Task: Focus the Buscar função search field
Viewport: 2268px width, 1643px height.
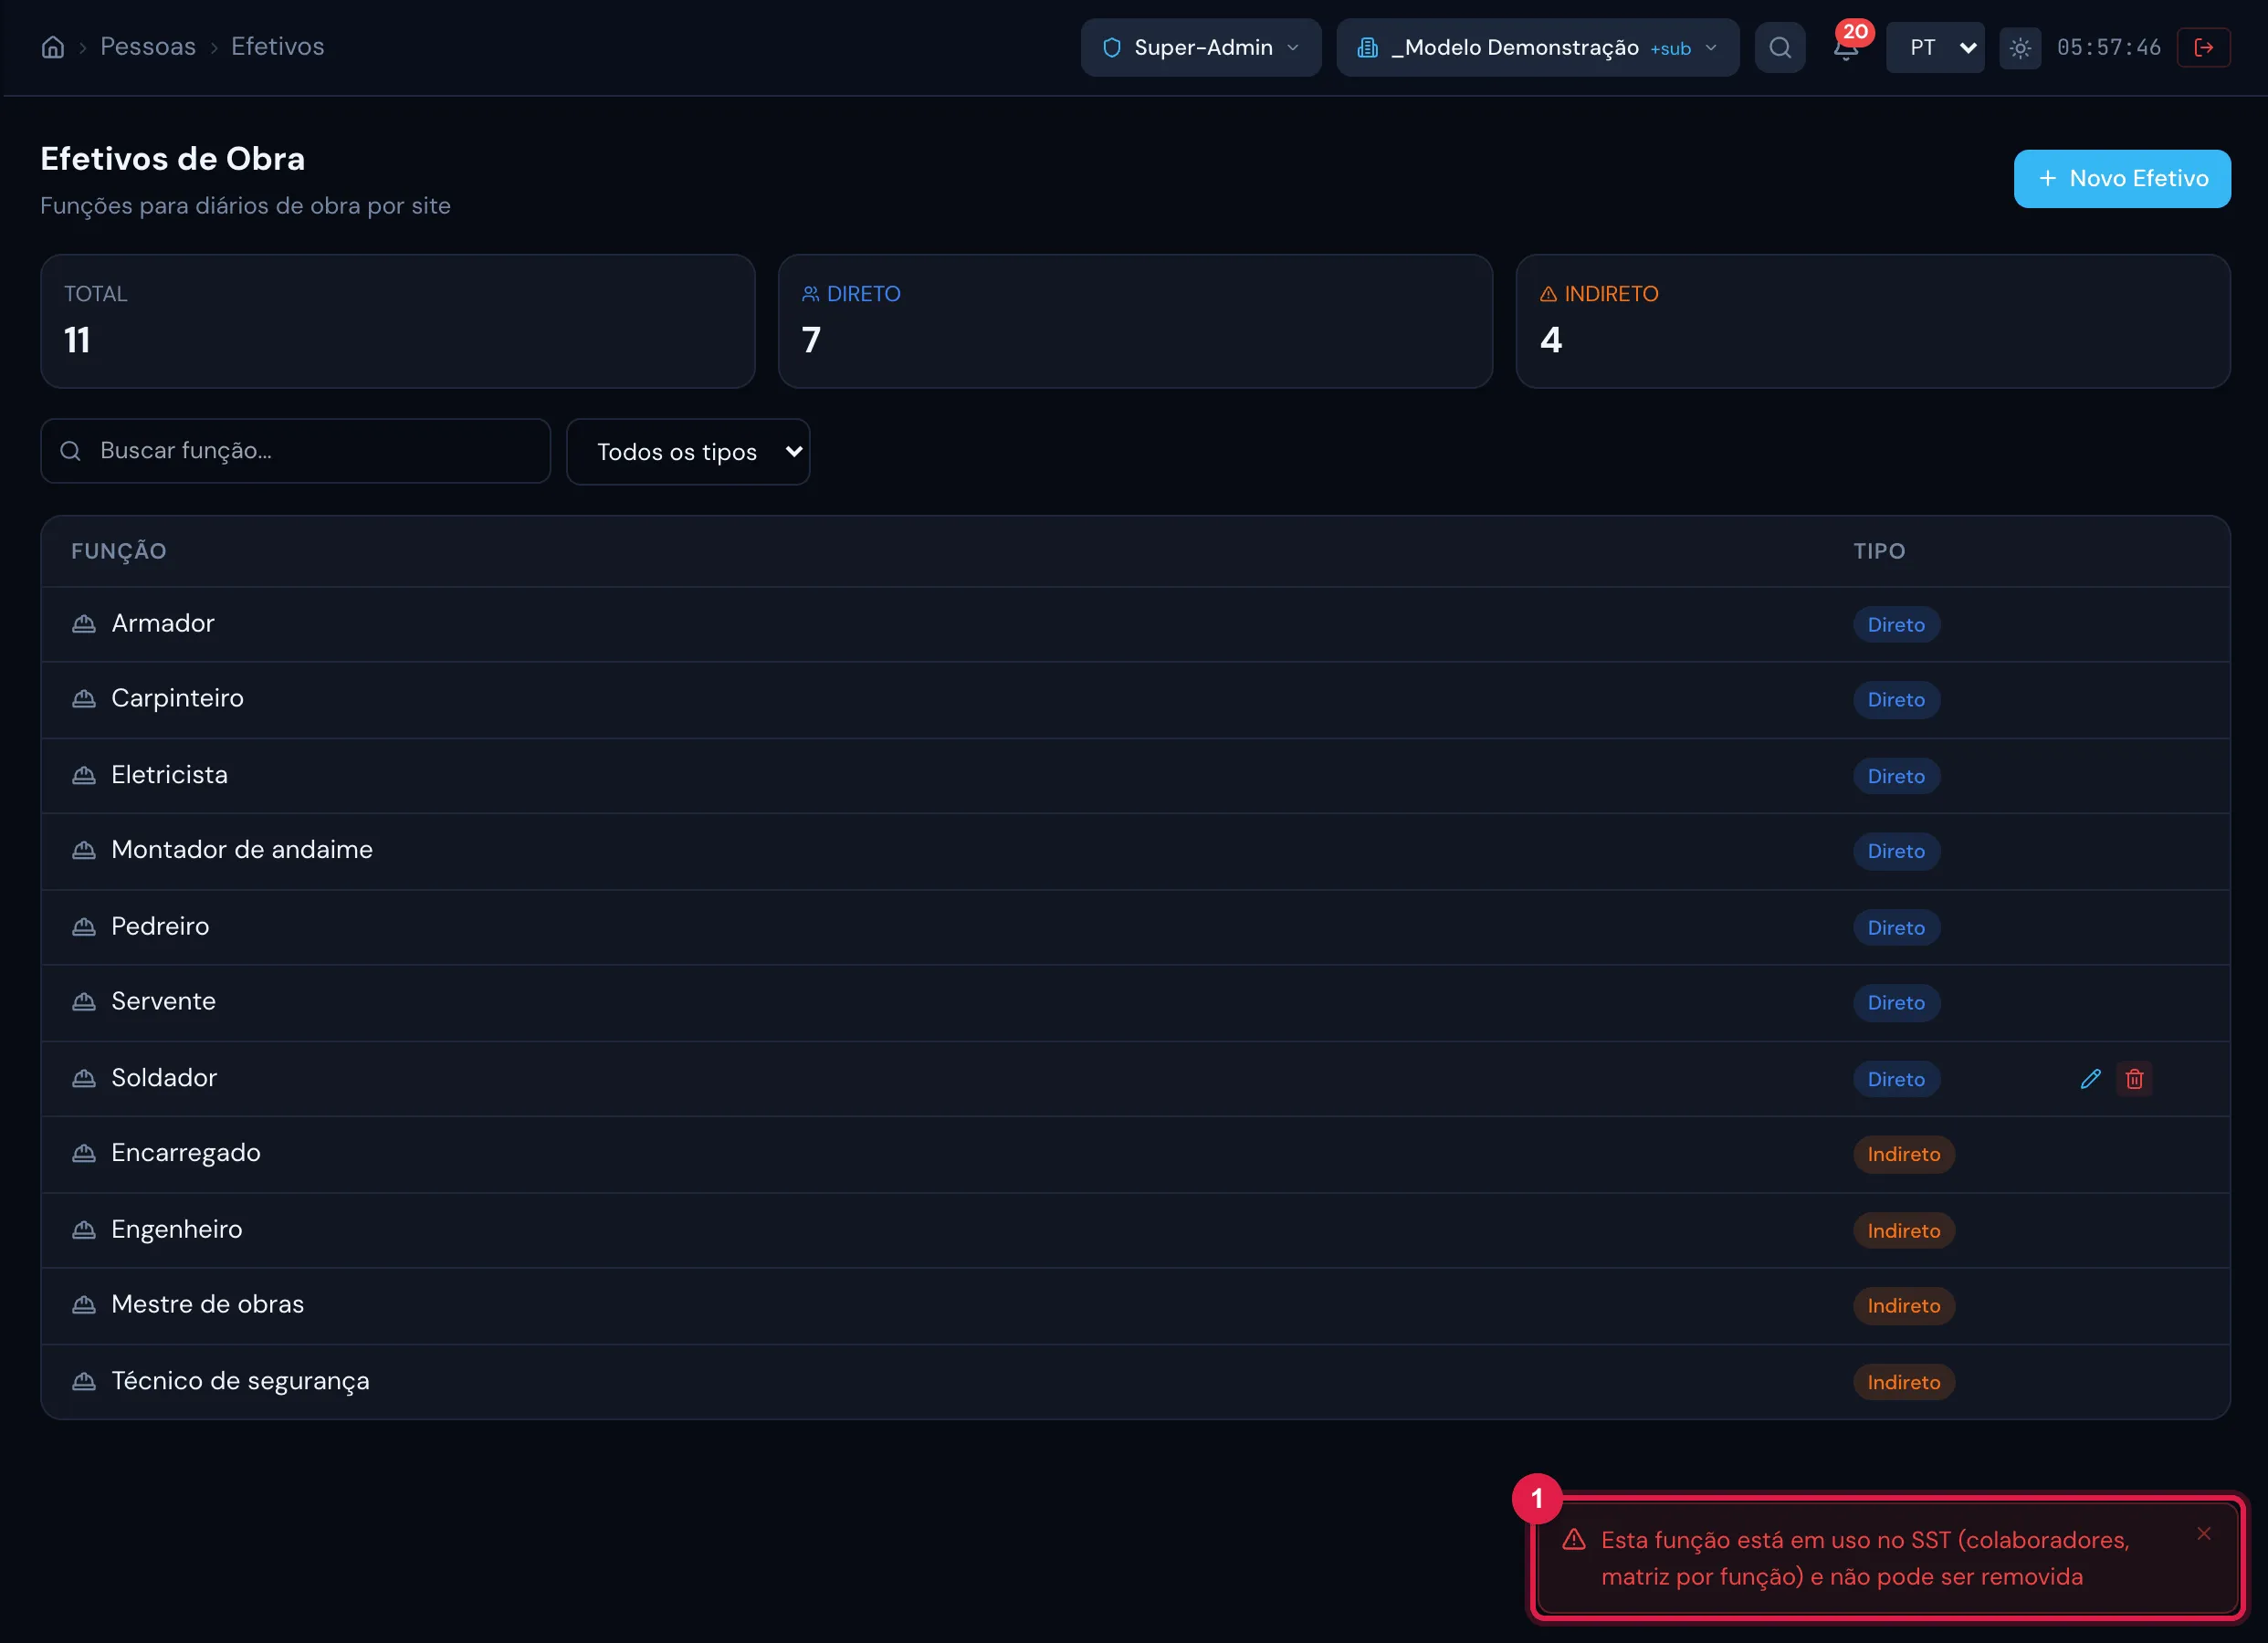Action: 295,450
